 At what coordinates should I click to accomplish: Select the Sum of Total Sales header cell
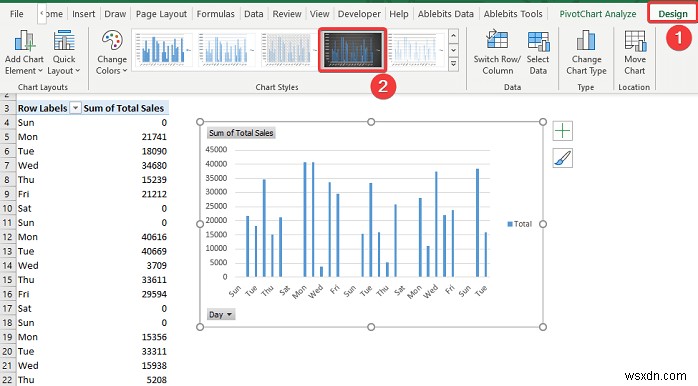(126, 108)
